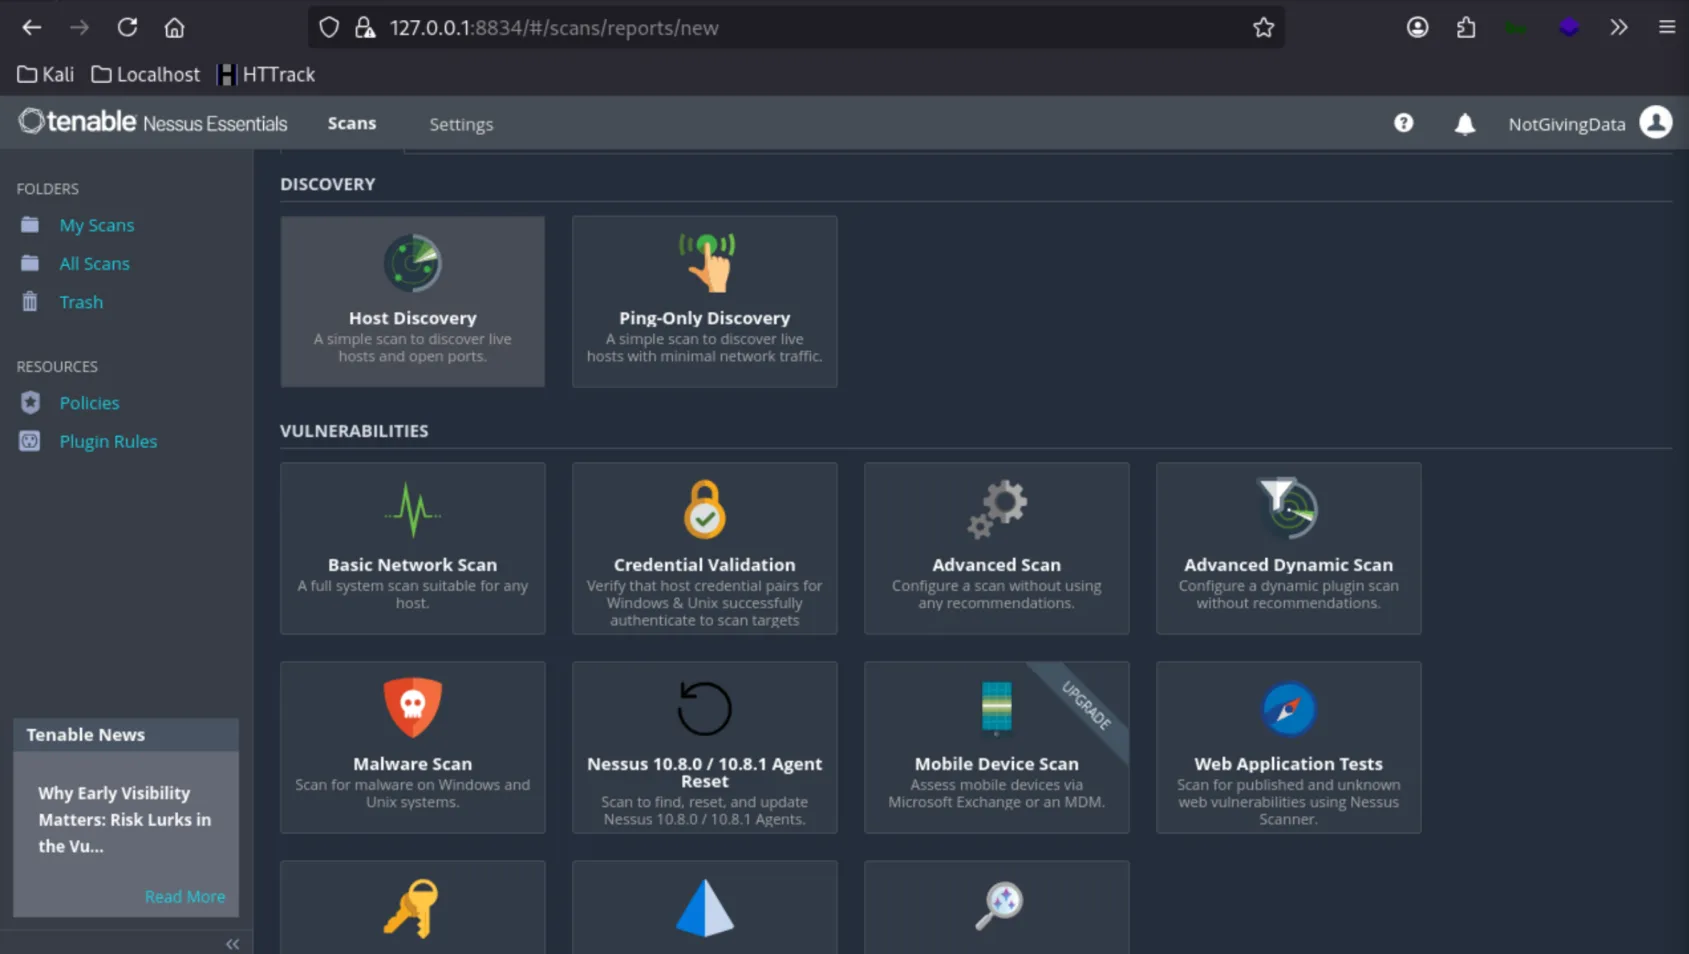Expand the browser overflow toolbar chevrons
The height and width of the screenshot is (954, 1689).
tap(1618, 28)
